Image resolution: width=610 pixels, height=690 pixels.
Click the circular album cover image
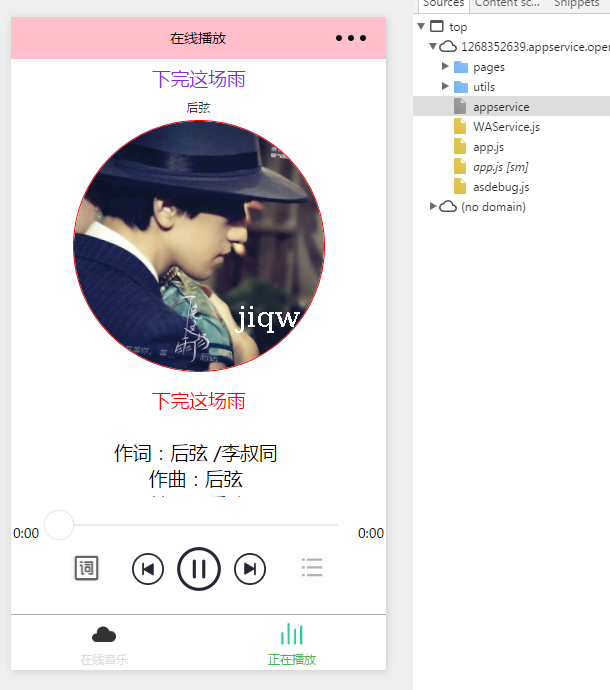(x=199, y=246)
